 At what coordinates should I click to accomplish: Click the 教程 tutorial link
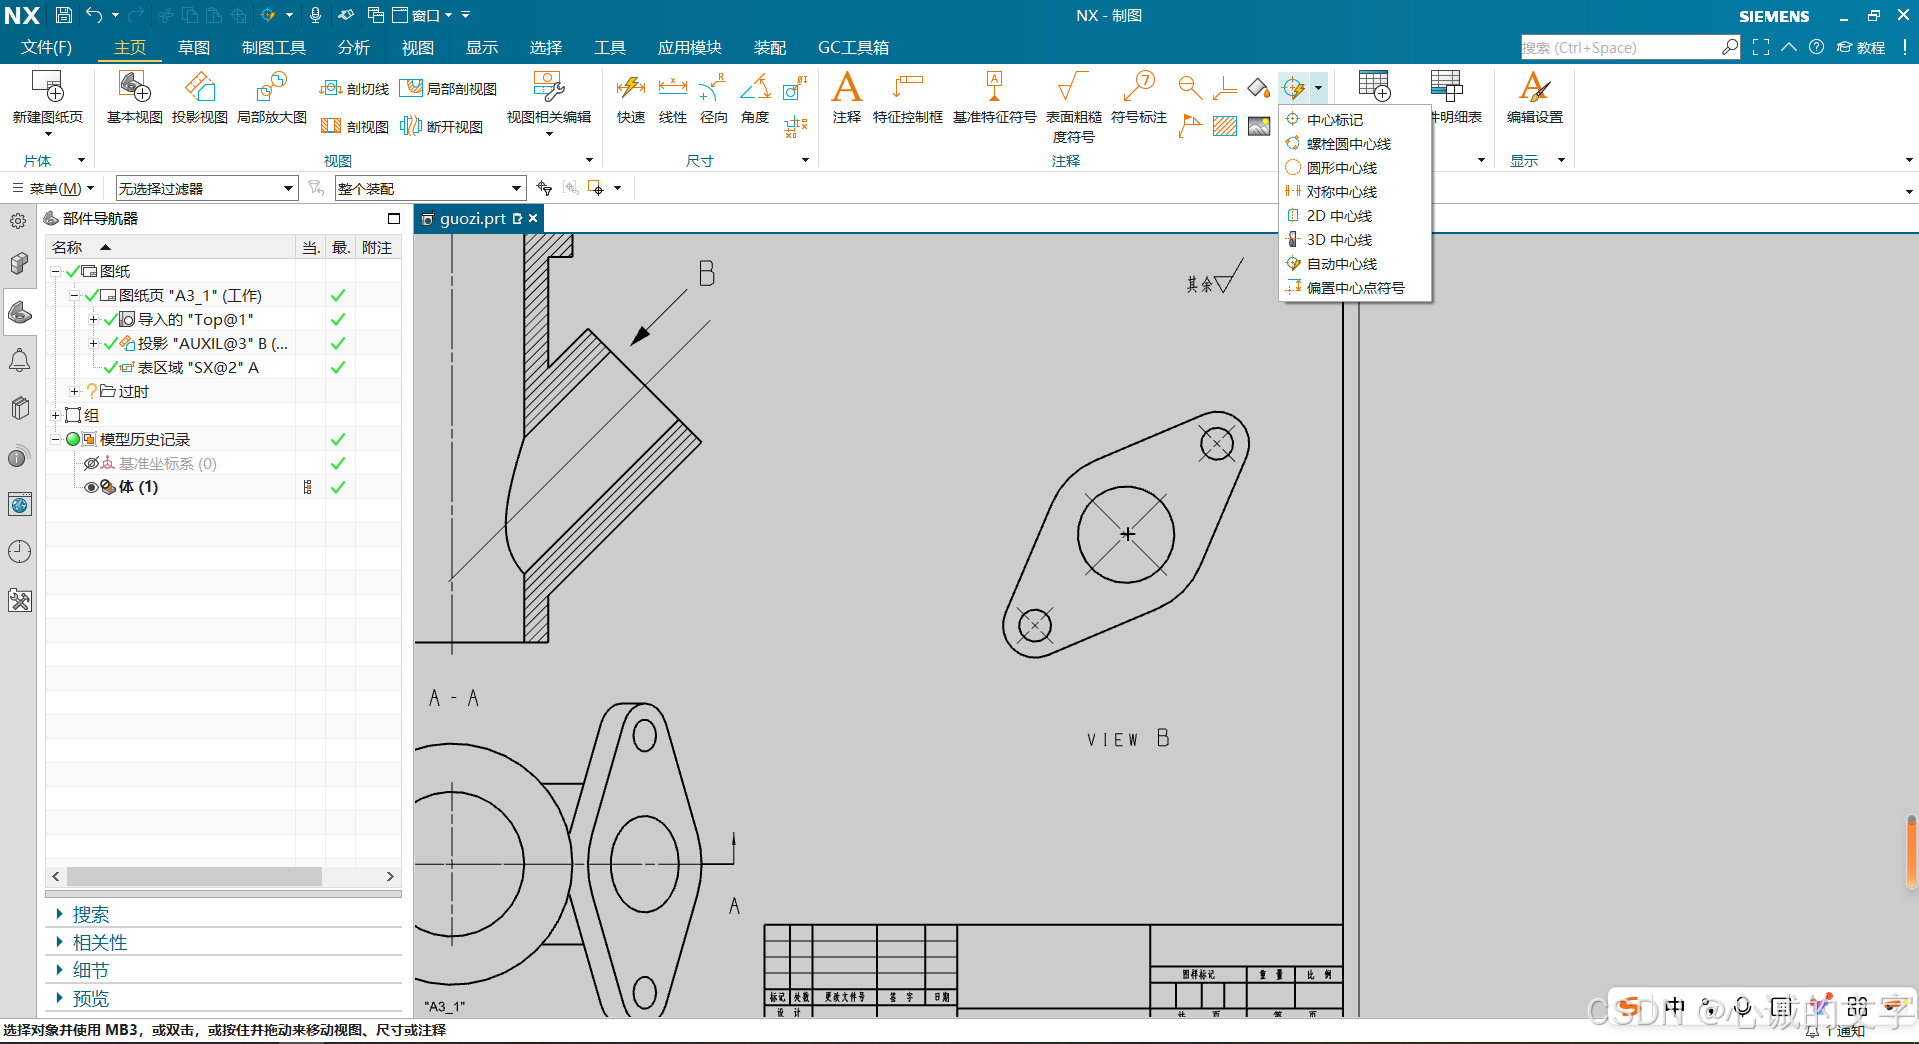point(1860,47)
